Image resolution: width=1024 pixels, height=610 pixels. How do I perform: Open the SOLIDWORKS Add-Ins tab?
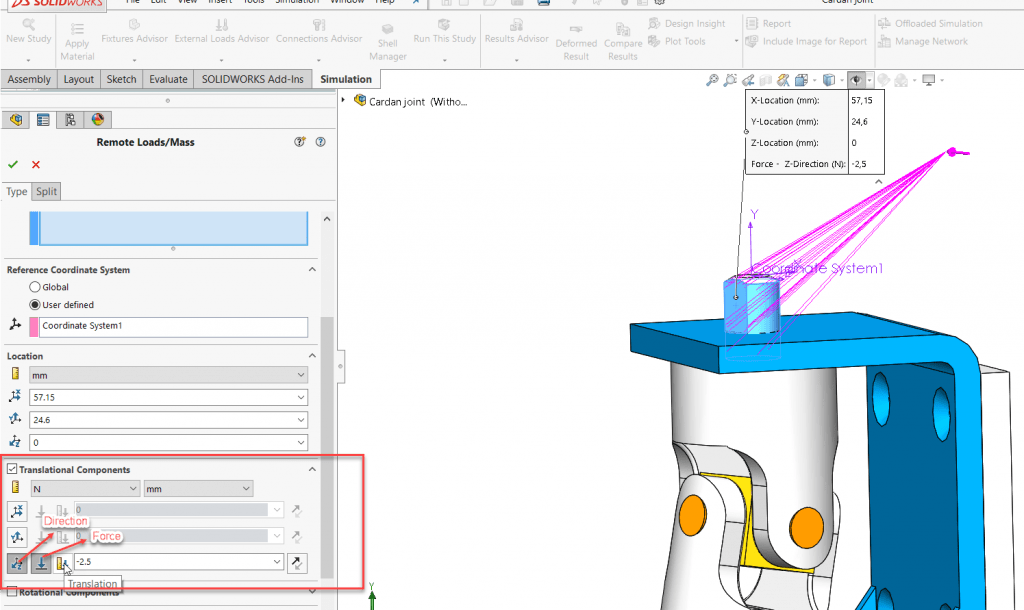click(x=253, y=79)
